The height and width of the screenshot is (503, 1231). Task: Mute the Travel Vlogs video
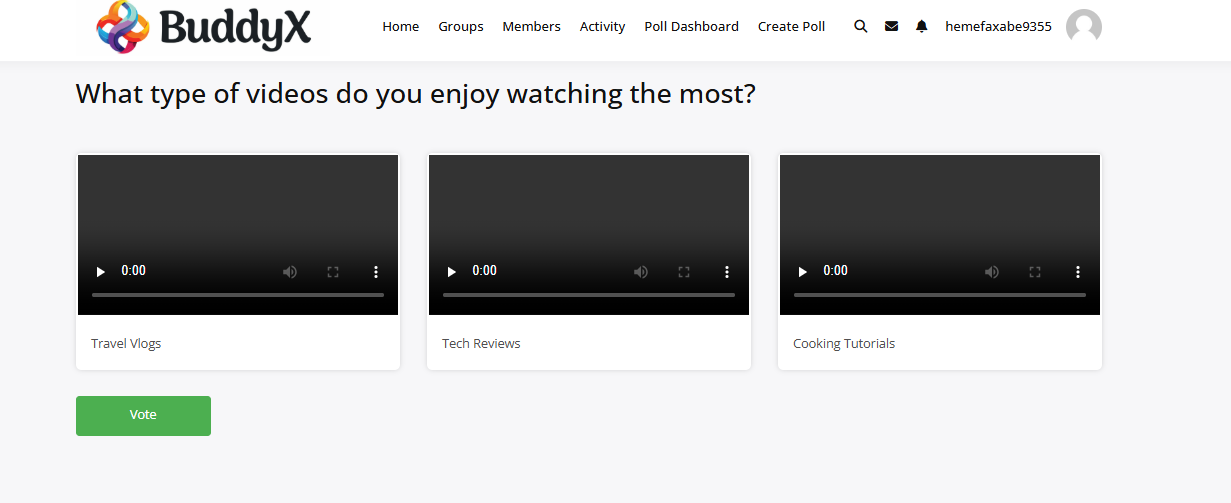tap(290, 271)
